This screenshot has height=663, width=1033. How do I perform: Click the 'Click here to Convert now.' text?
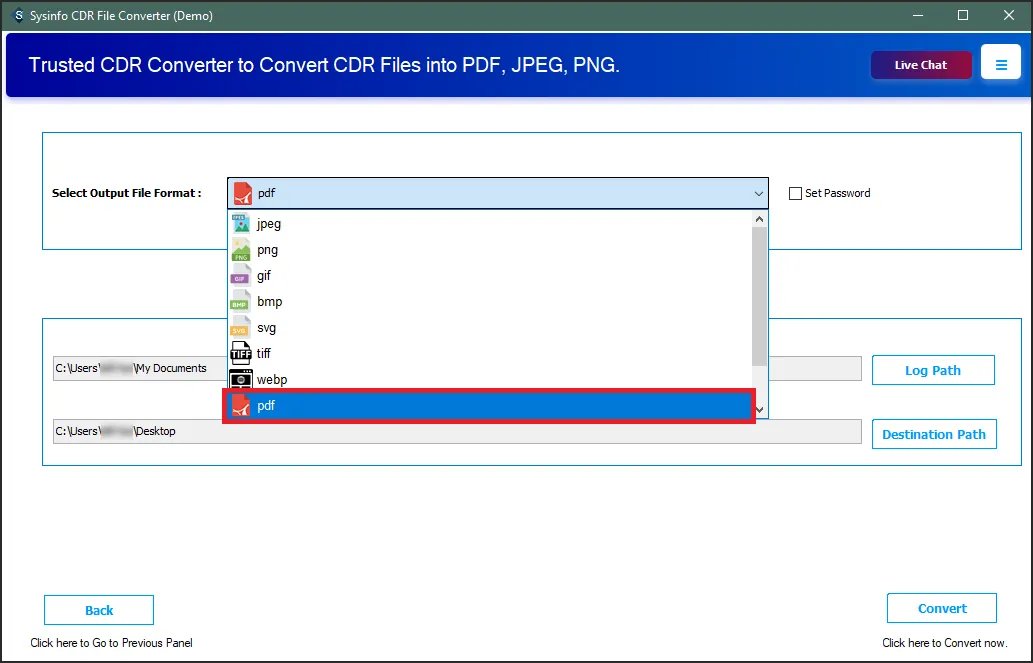944,643
